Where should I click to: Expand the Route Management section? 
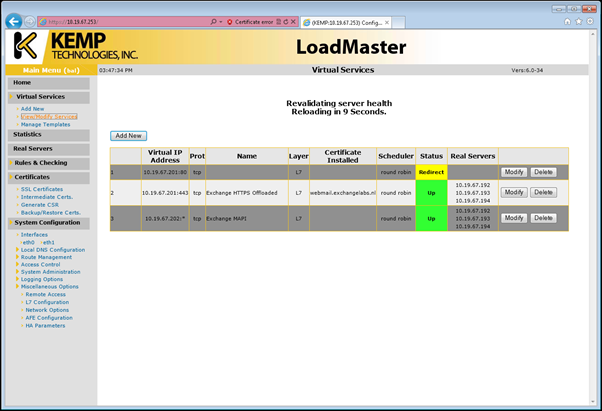[x=46, y=256]
